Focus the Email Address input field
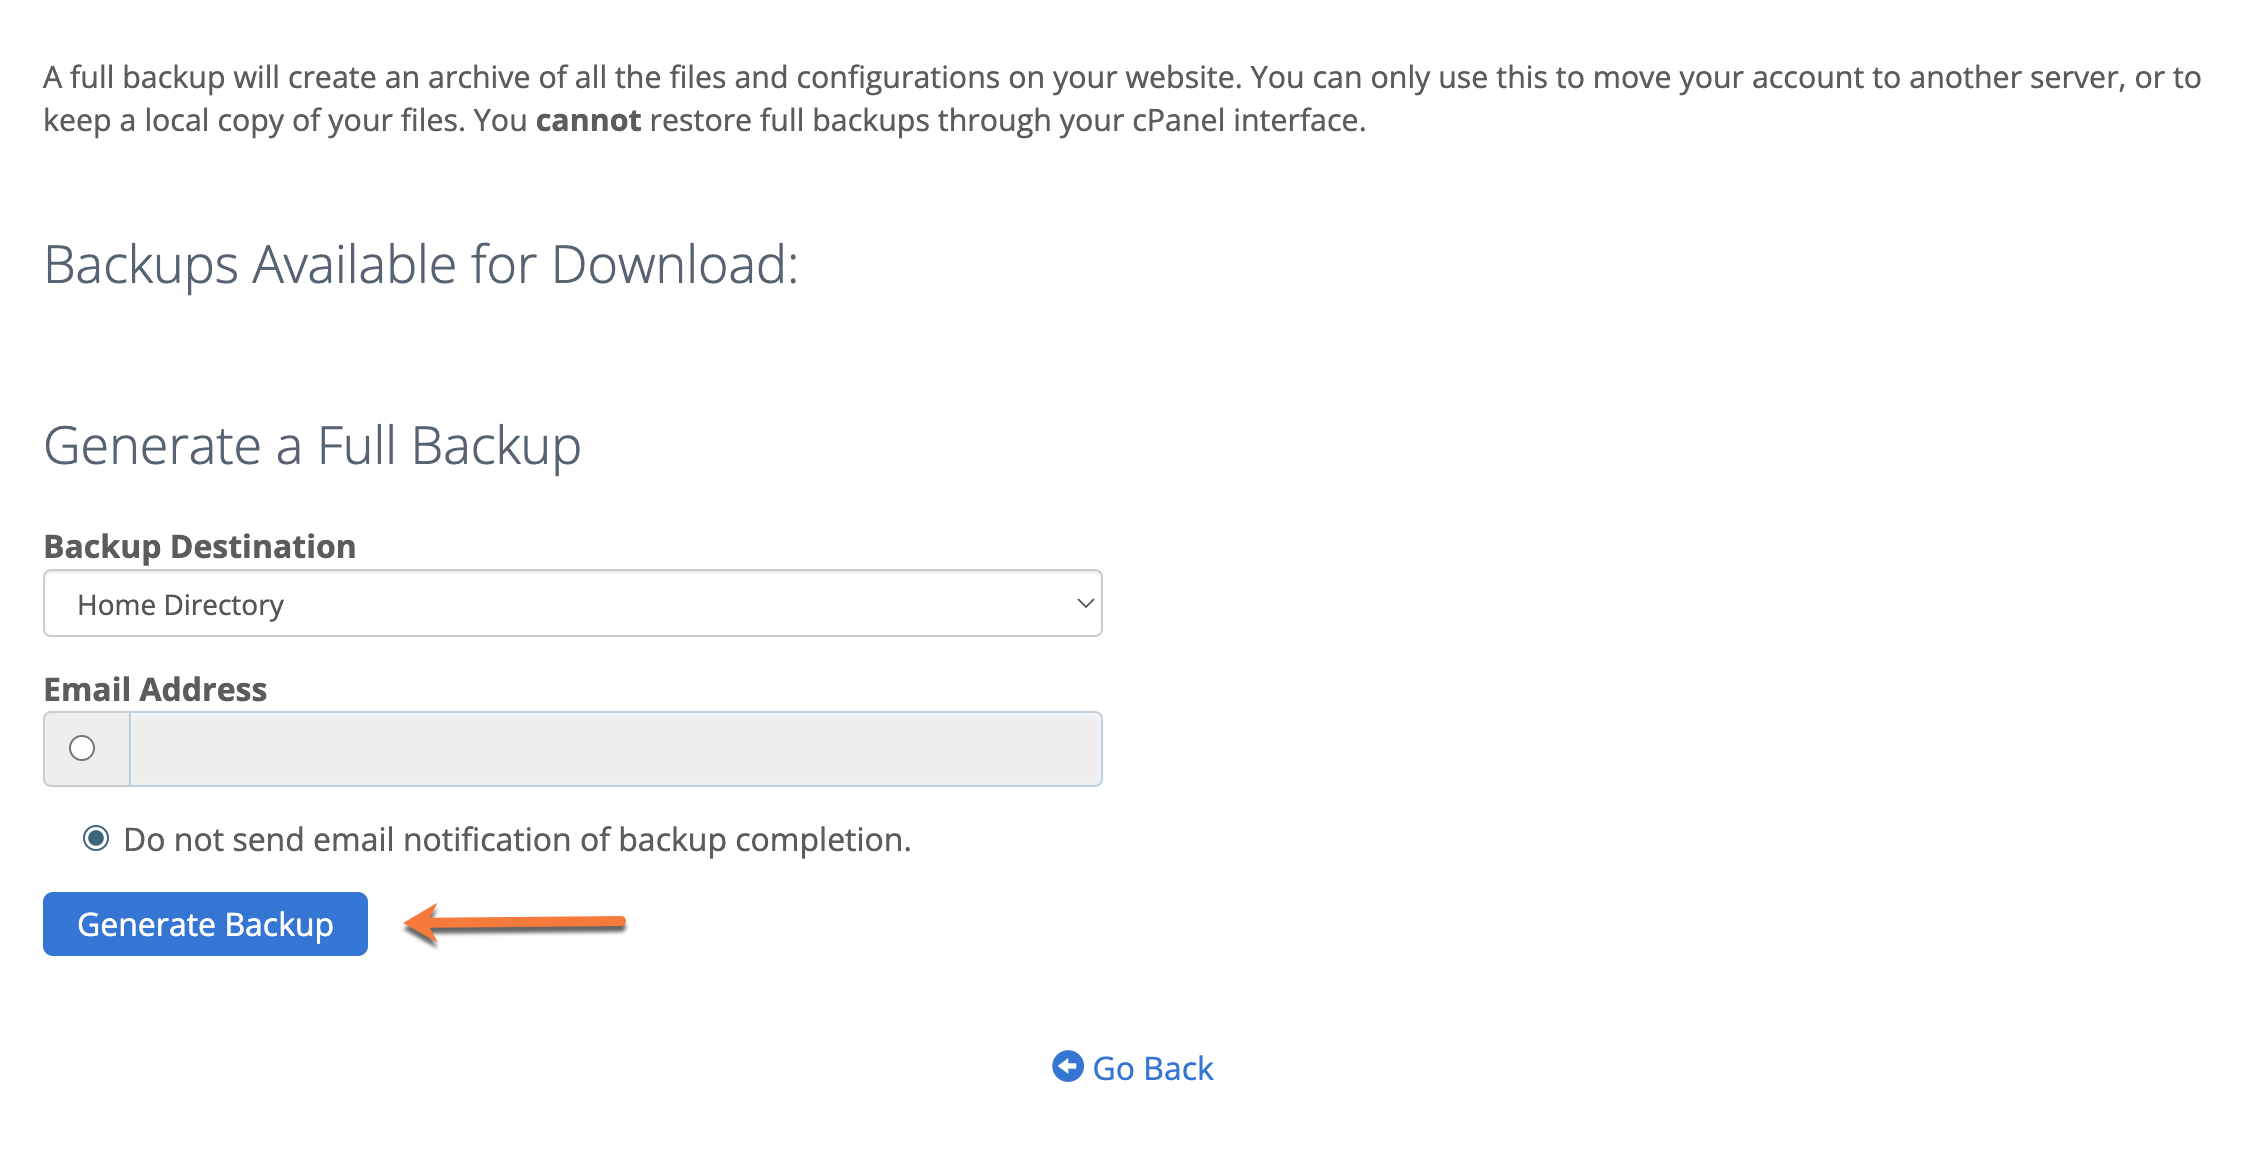2266x1160 pixels. [x=615, y=749]
